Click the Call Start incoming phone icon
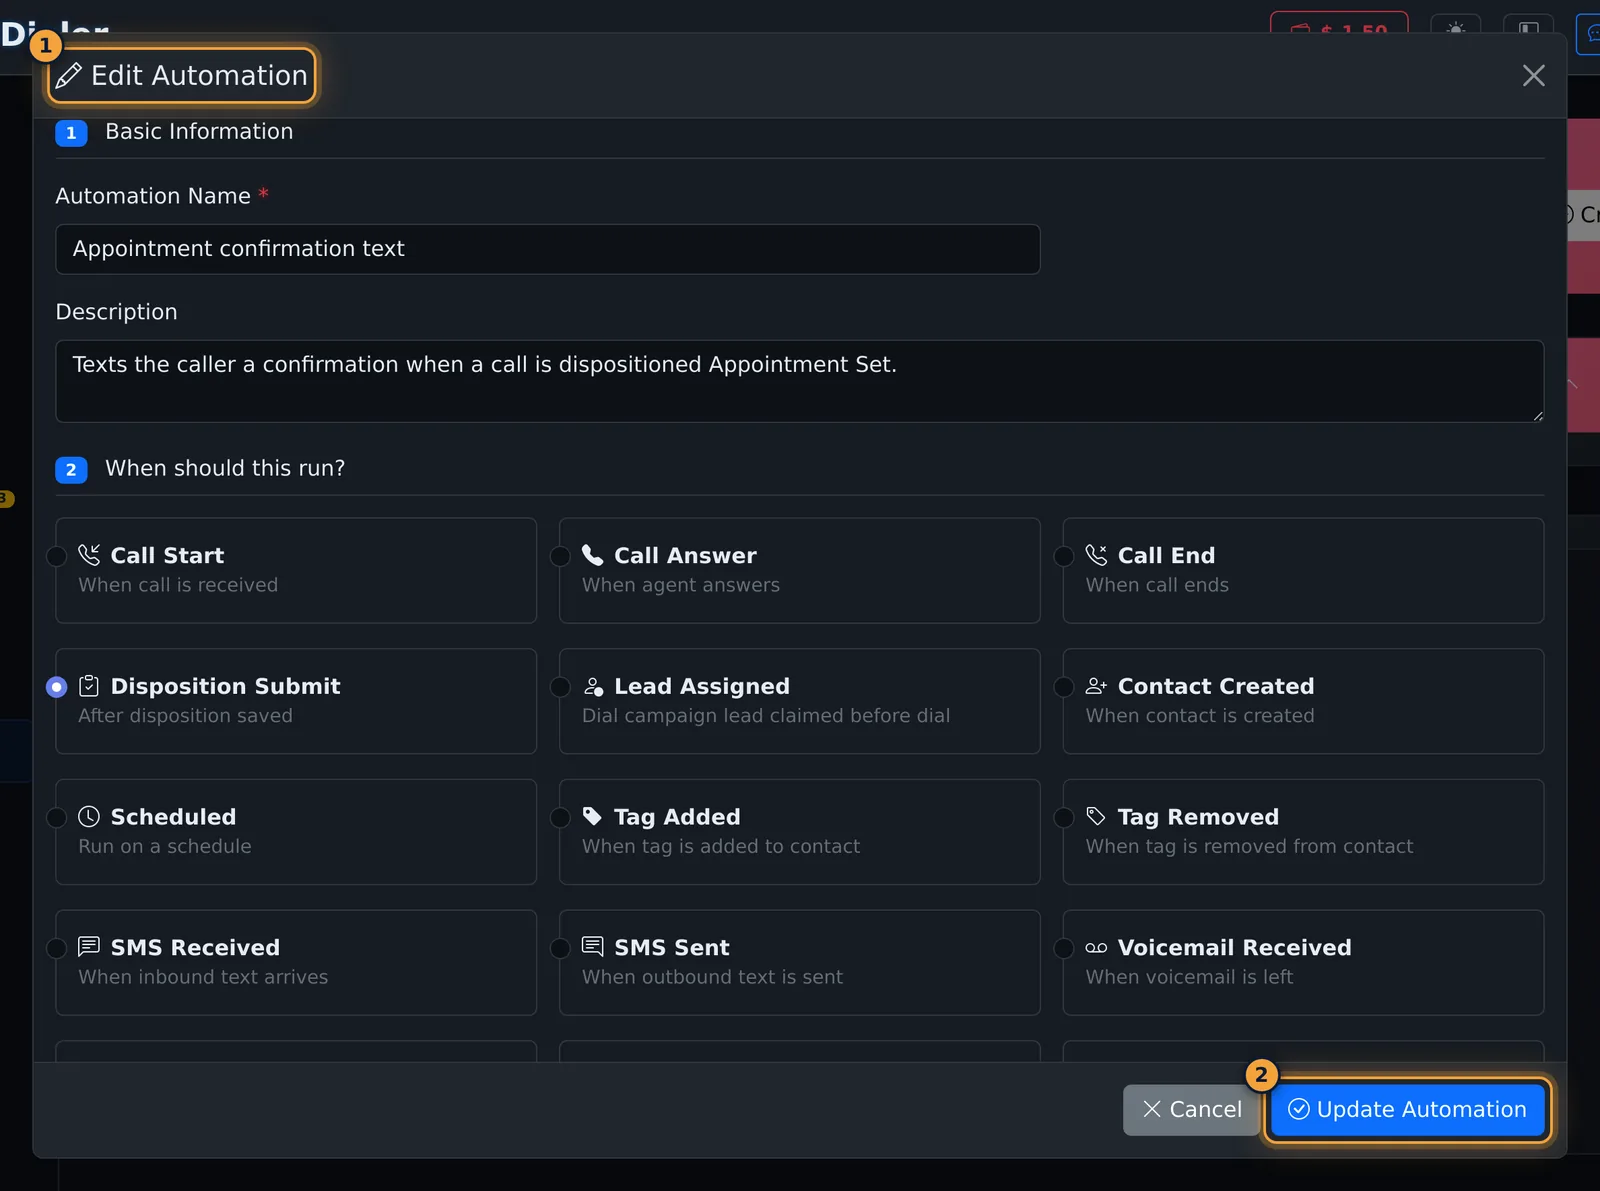 pos(89,555)
